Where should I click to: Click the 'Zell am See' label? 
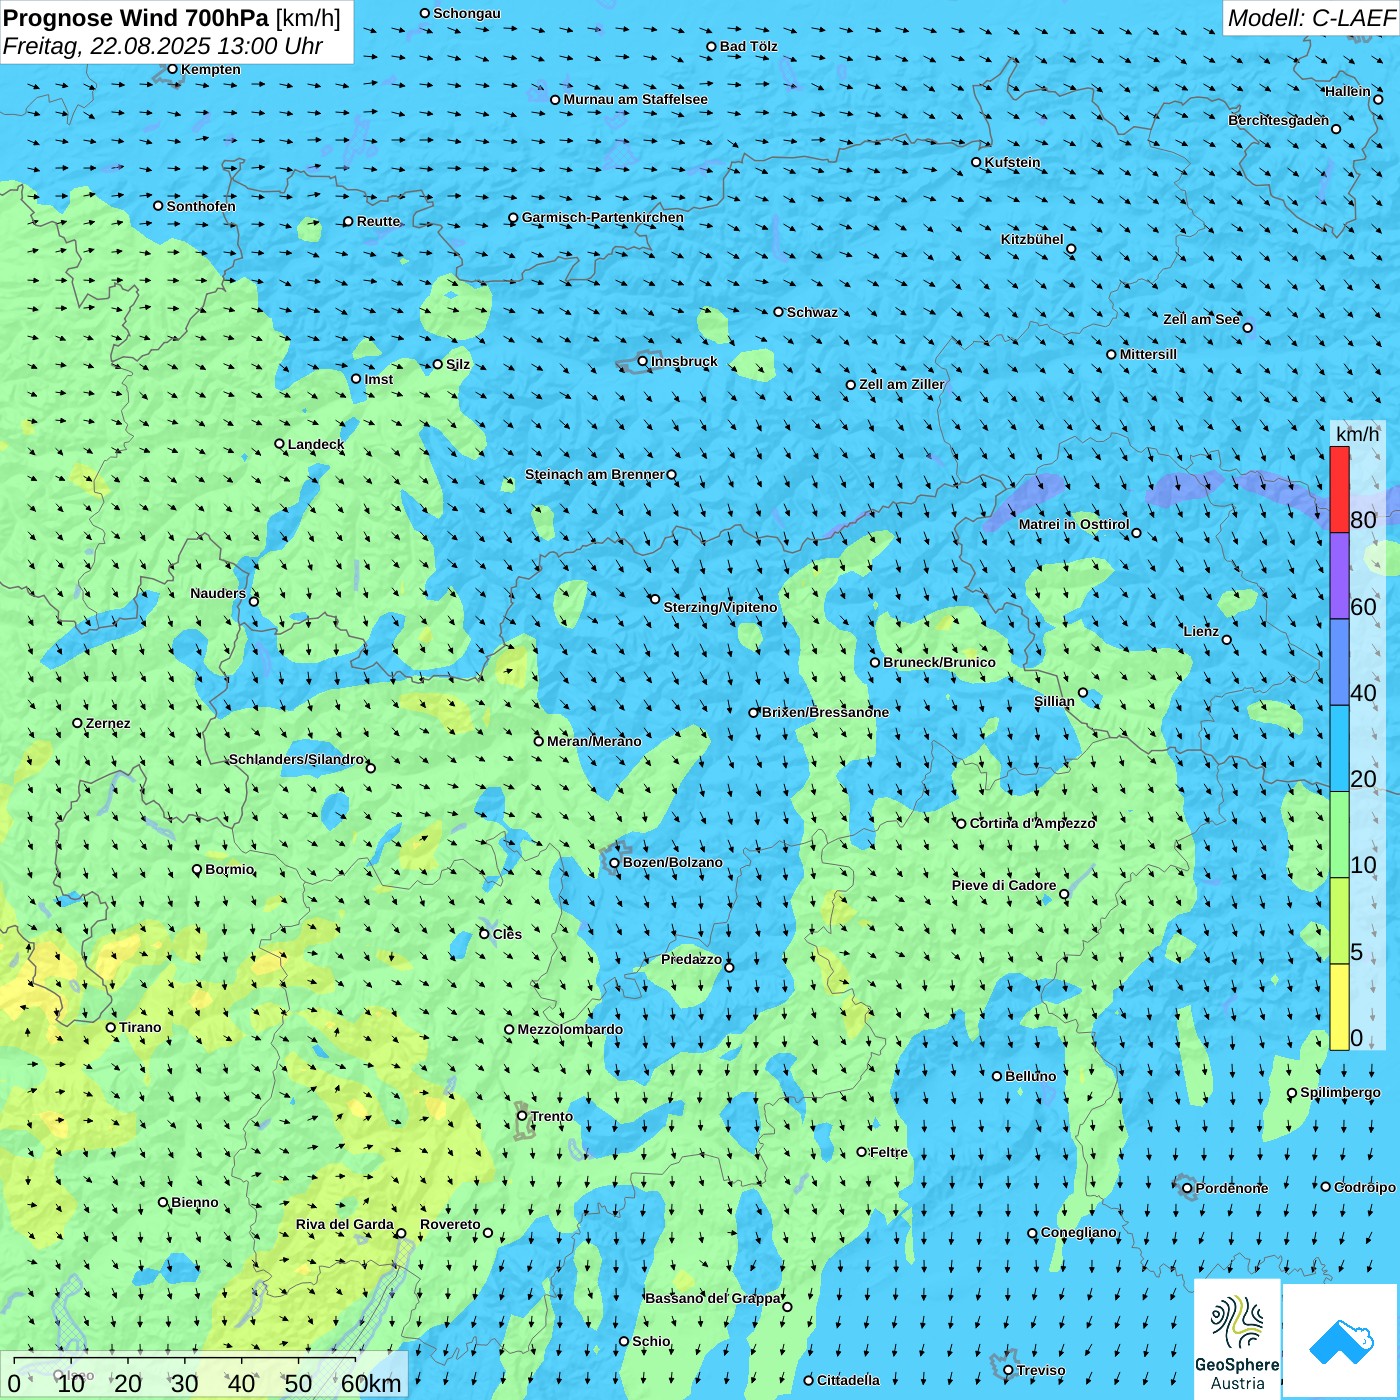click(x=1201, y=319)
